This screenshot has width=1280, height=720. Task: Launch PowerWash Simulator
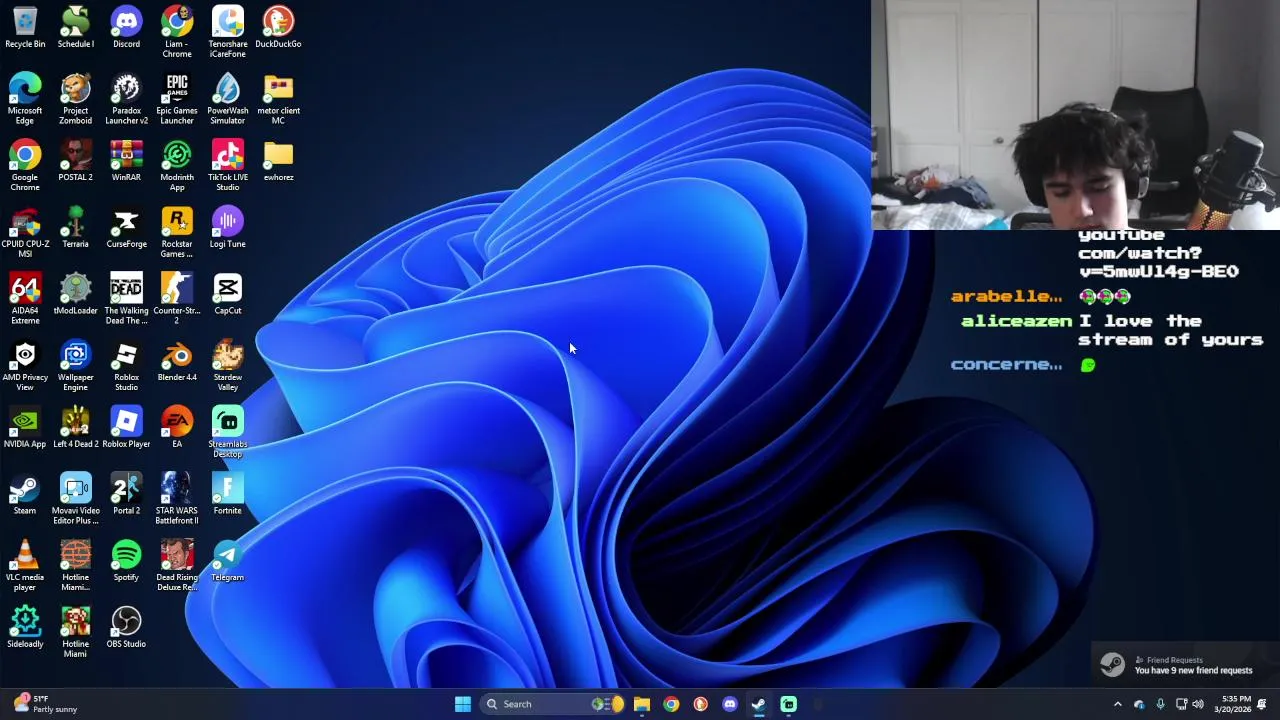point(228,99)
